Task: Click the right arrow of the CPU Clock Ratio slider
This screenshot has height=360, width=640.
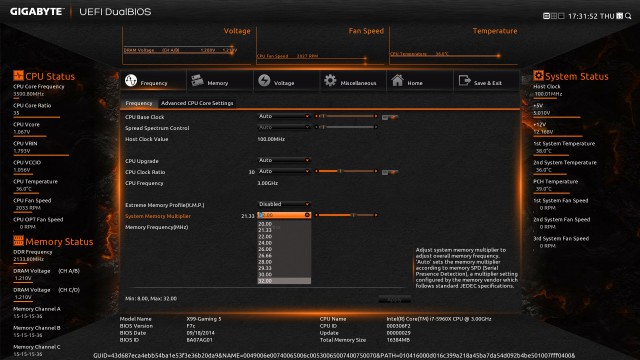Action: click(x=376, y=171)
